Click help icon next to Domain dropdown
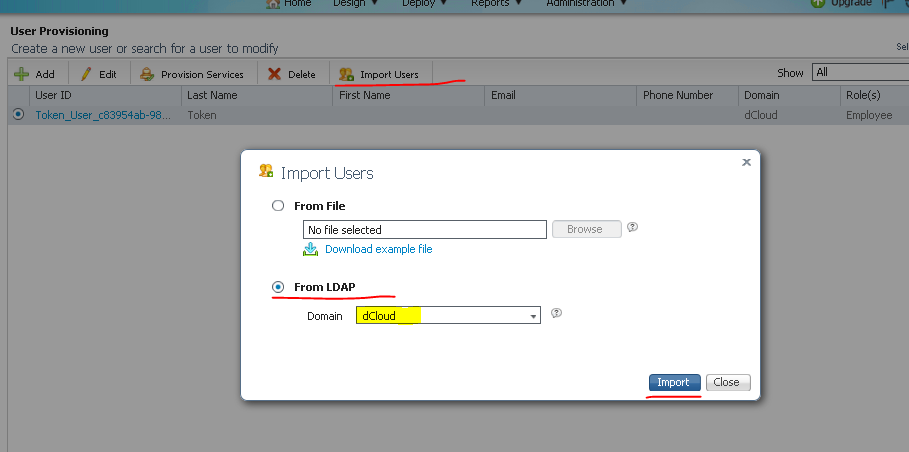This screenshot has height=452, width=909. pos(556,314)
